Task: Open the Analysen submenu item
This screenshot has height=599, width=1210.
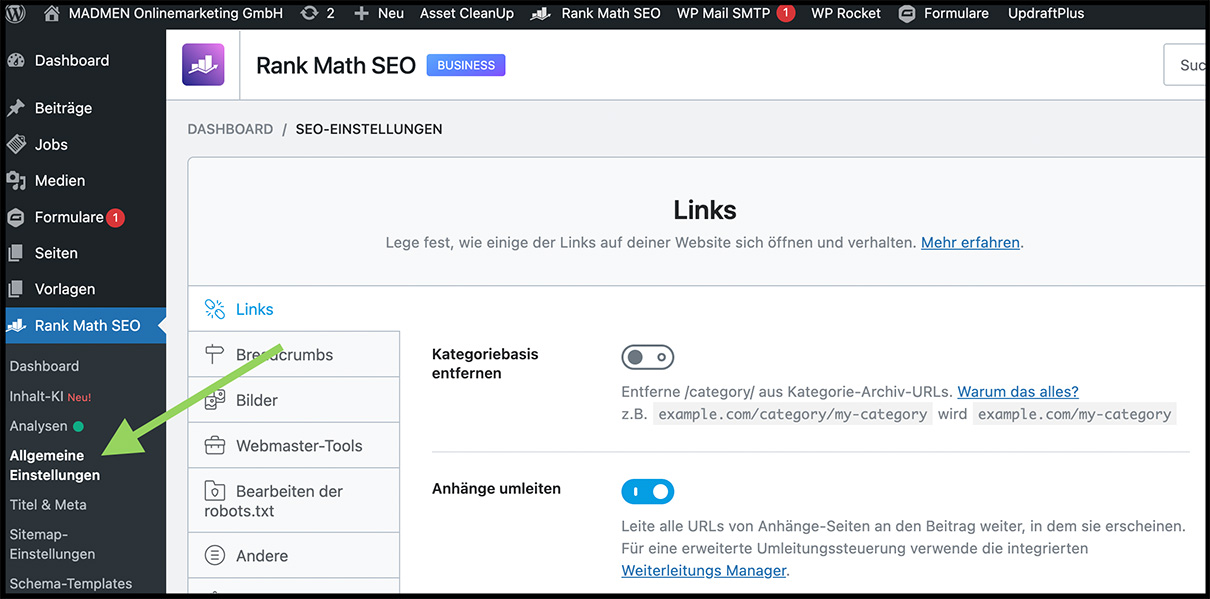Action: click(x=38, y=426)
